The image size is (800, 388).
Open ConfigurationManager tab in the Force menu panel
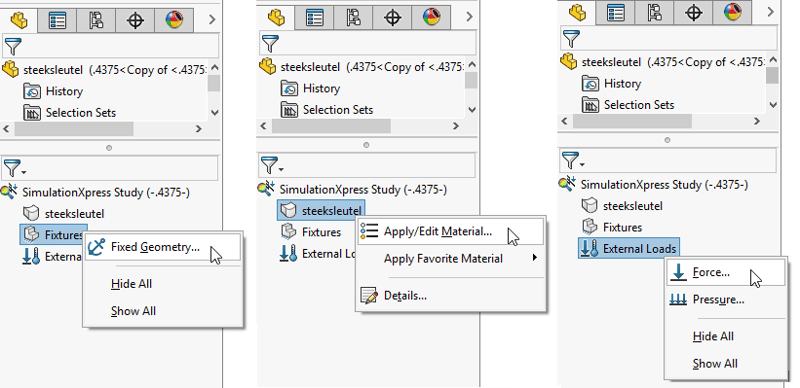[x=654, y=12]
